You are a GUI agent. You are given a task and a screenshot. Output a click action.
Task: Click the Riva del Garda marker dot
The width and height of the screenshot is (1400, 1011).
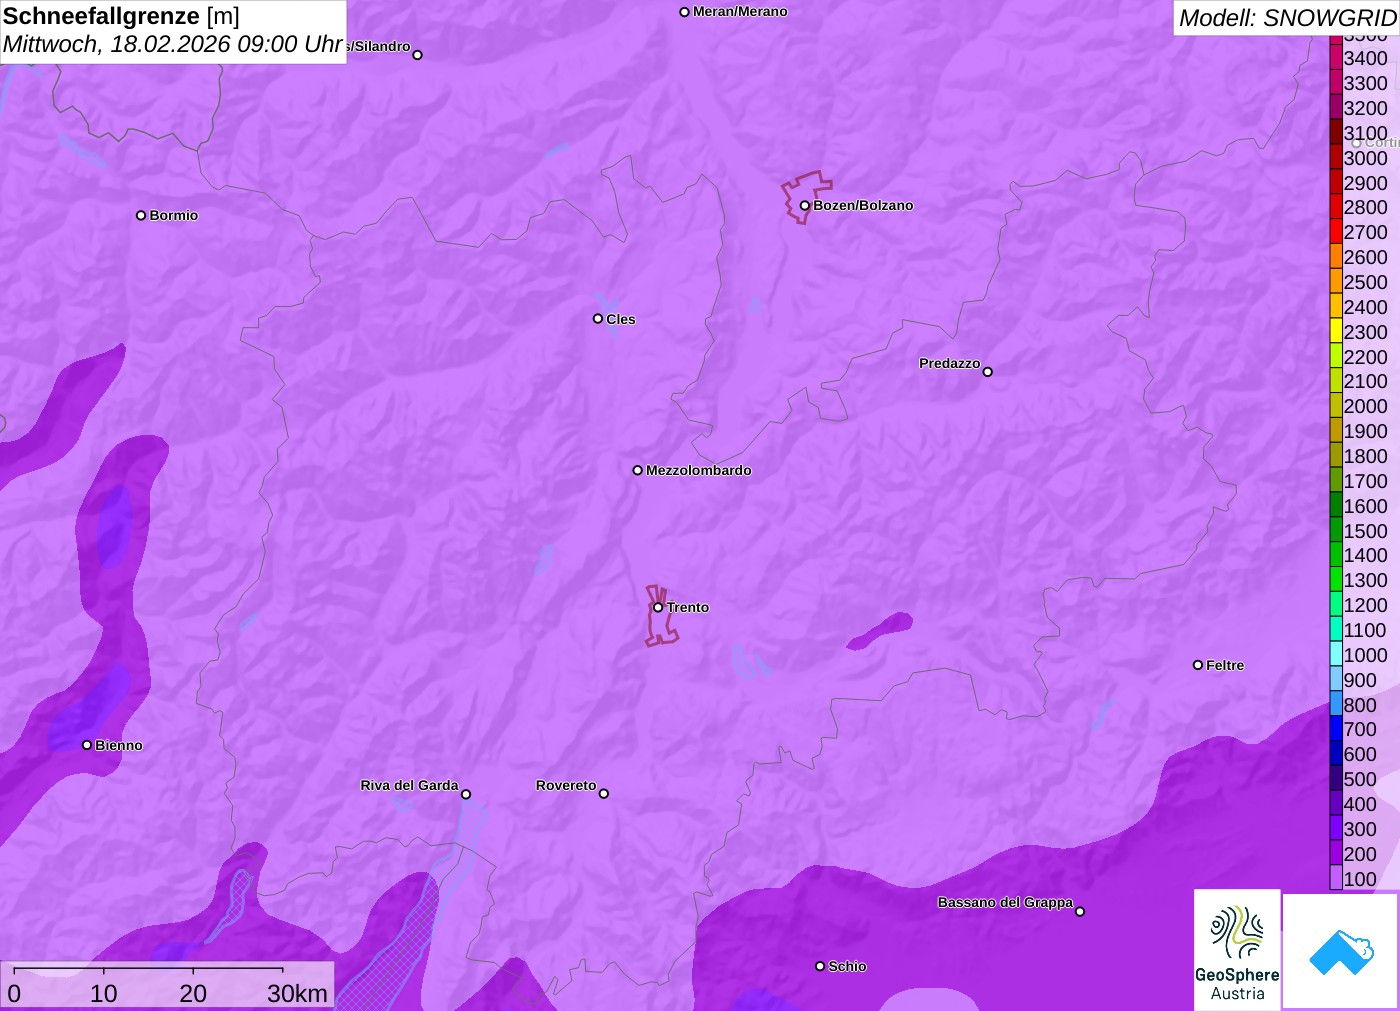point(466,794)
